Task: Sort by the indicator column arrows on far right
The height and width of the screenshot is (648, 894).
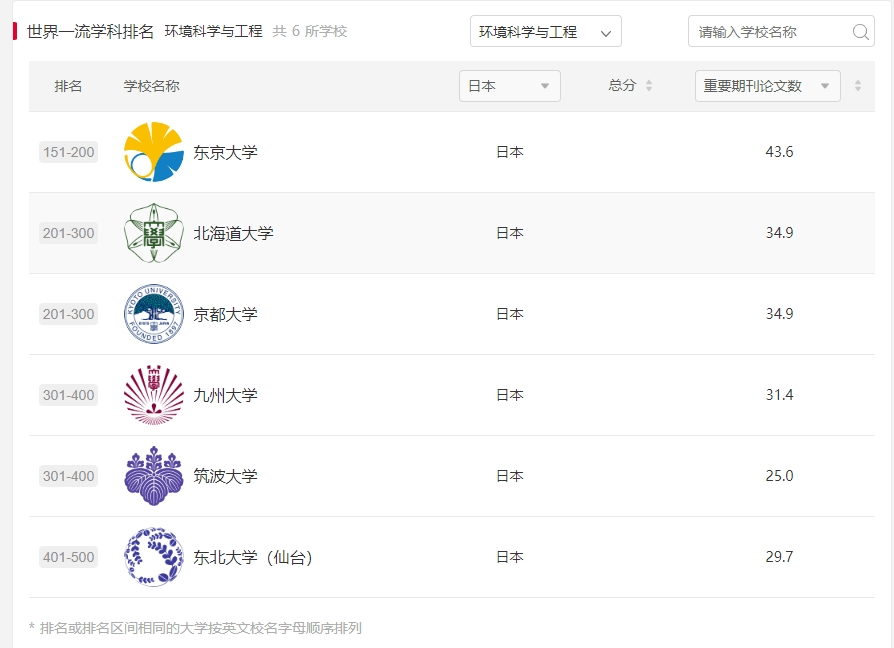Action: pyautogui.click(x=858, y=86)
